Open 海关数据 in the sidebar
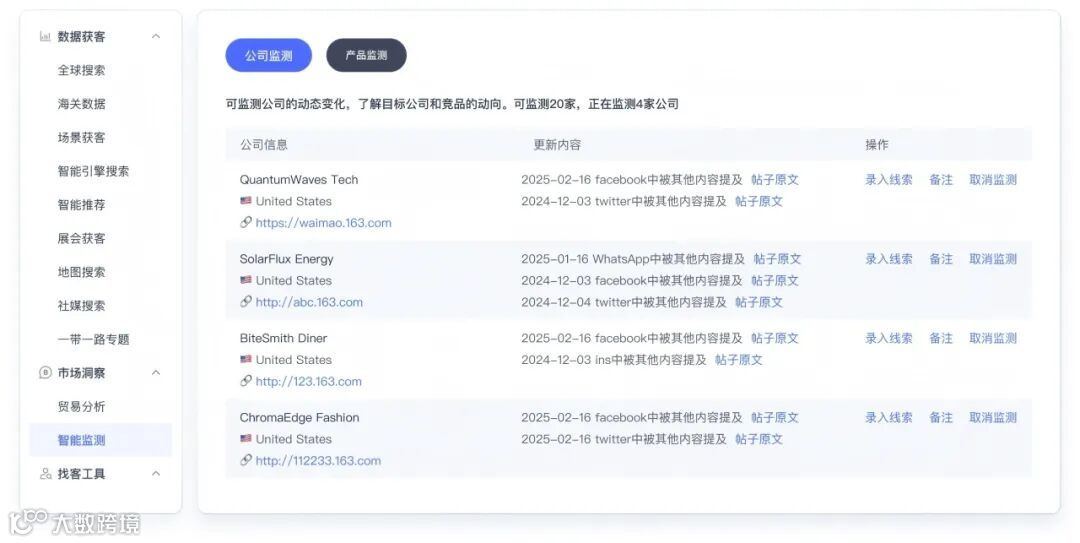This screenshot has width=1080, height=543. [81, 104]
